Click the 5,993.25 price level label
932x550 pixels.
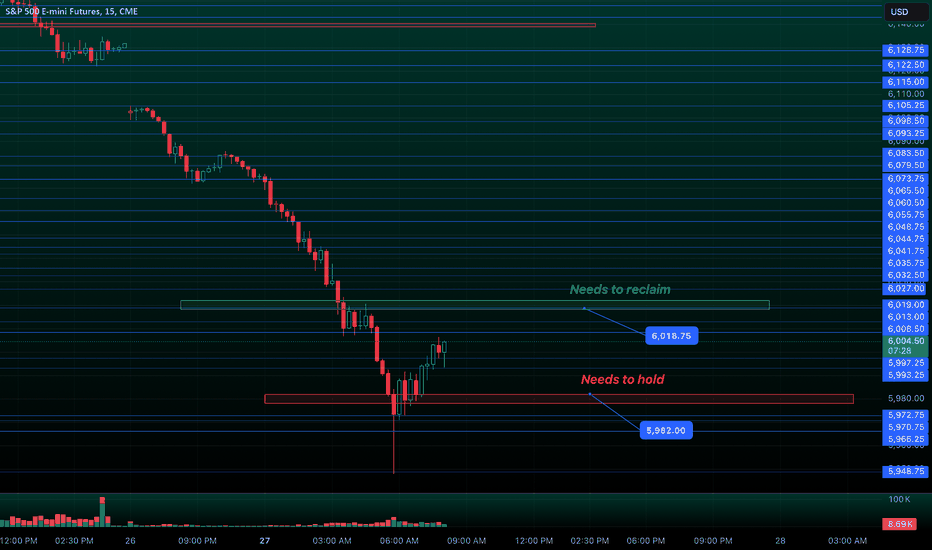pos(906,375)
